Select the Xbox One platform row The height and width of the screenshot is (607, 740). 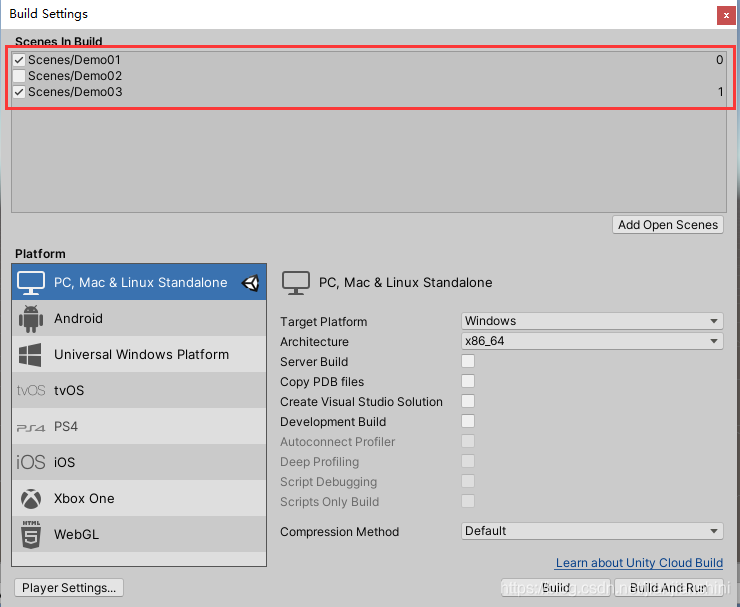coord(139,498)
